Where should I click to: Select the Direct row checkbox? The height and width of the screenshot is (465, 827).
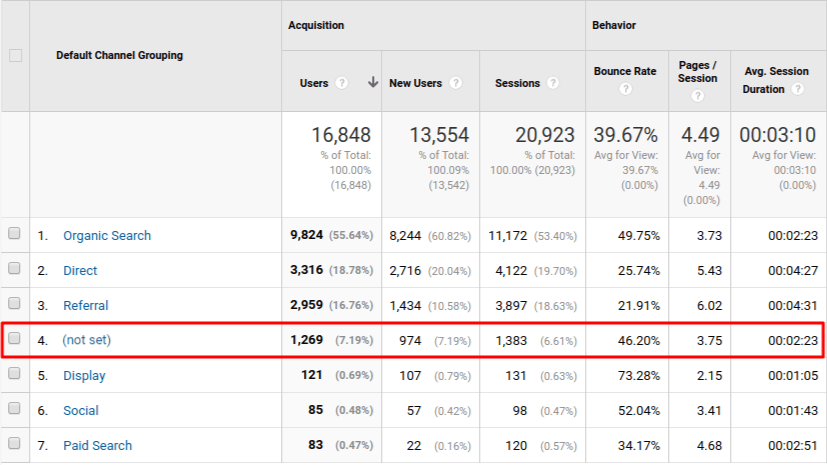tap(15, 270)
